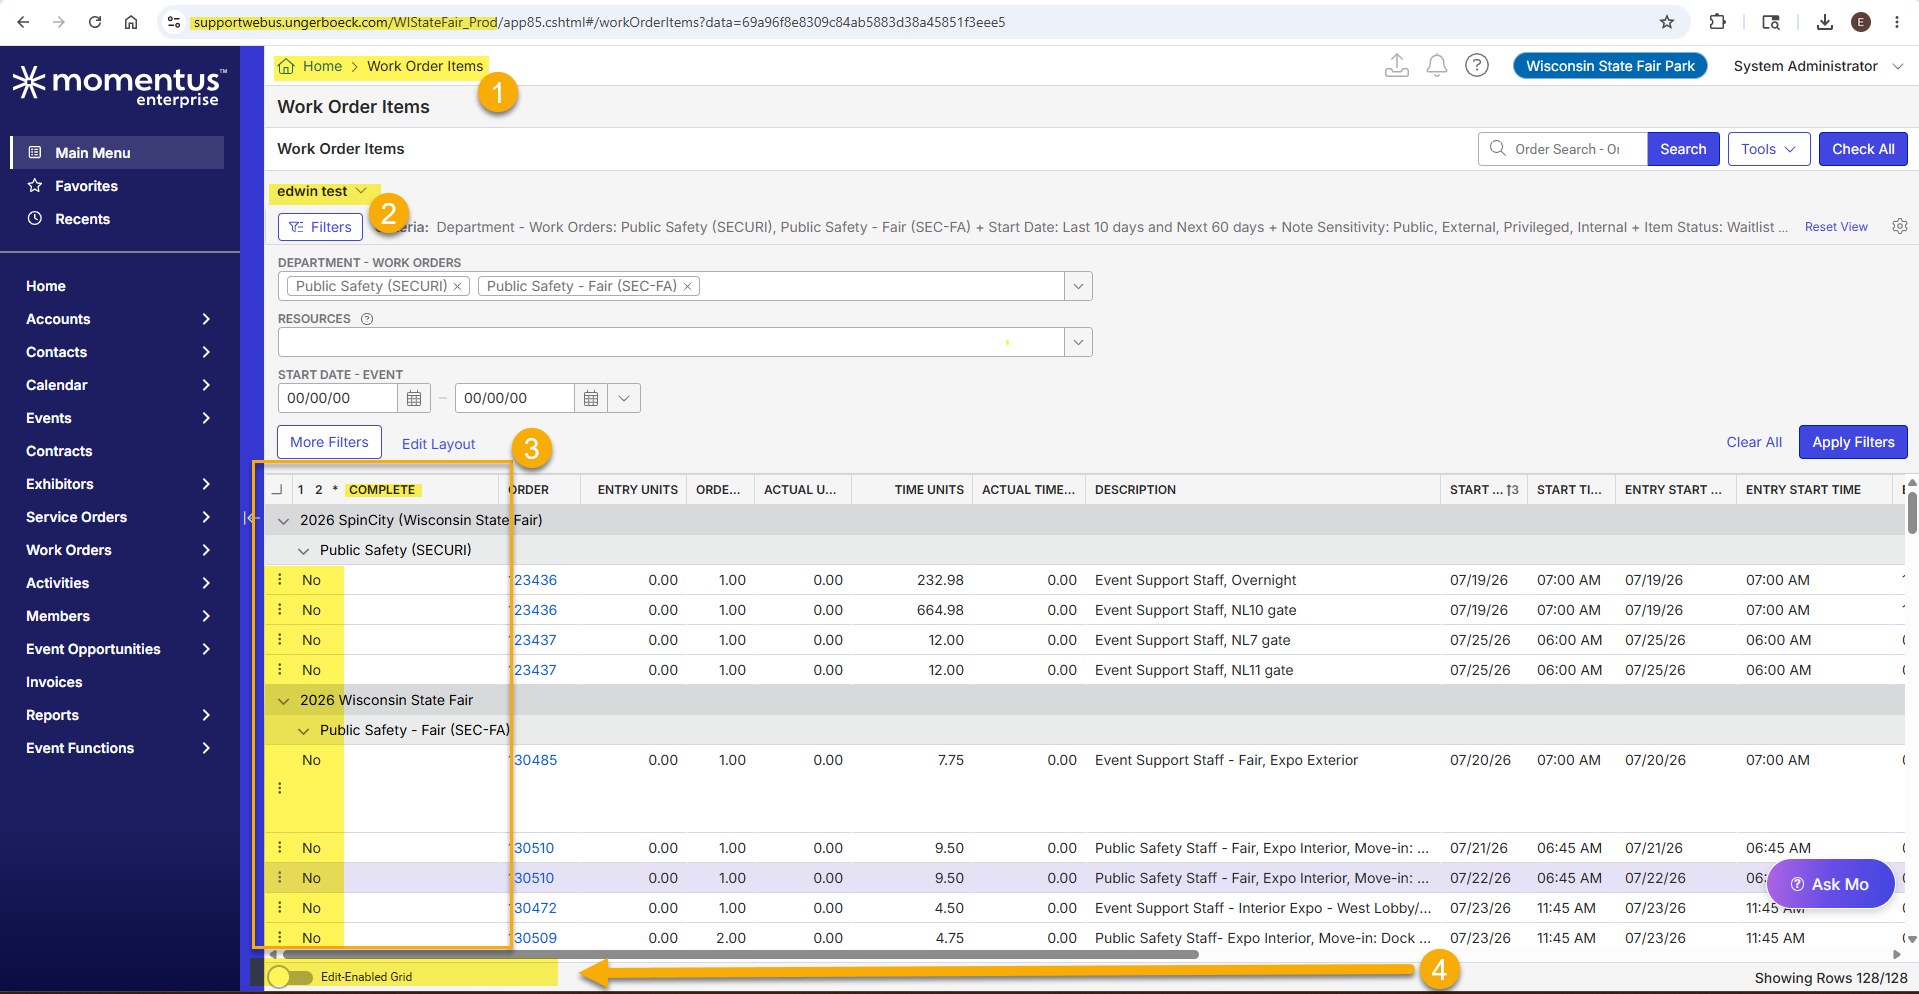Collapse 2026 SpinCity (Wisconsin State Fair) group
This screenshot has width=1919, height=994.
pyautogui.click(x=284, y=520)
